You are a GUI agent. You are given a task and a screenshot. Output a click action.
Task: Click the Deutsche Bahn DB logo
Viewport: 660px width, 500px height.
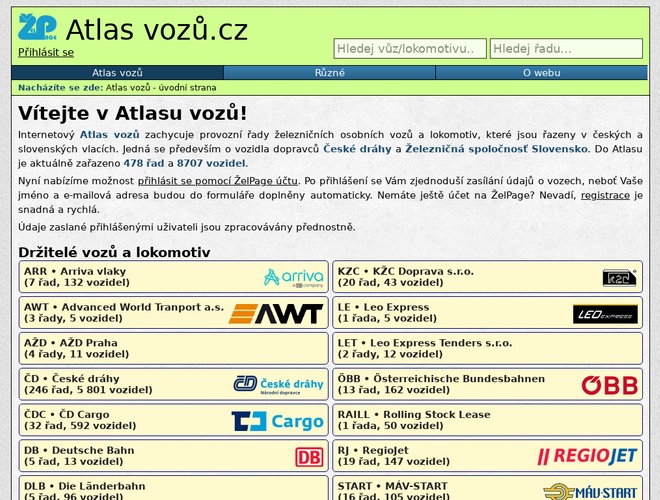point(309,457)
